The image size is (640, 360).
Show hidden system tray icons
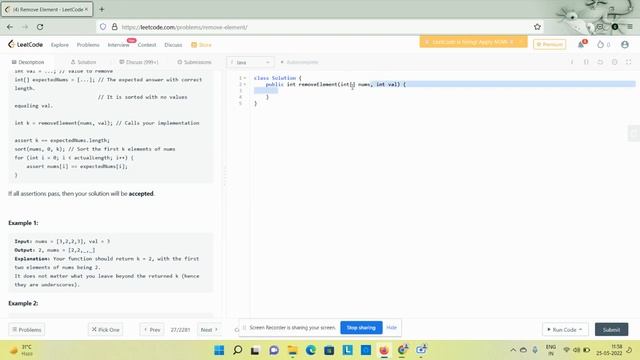(x=513, y=350)
